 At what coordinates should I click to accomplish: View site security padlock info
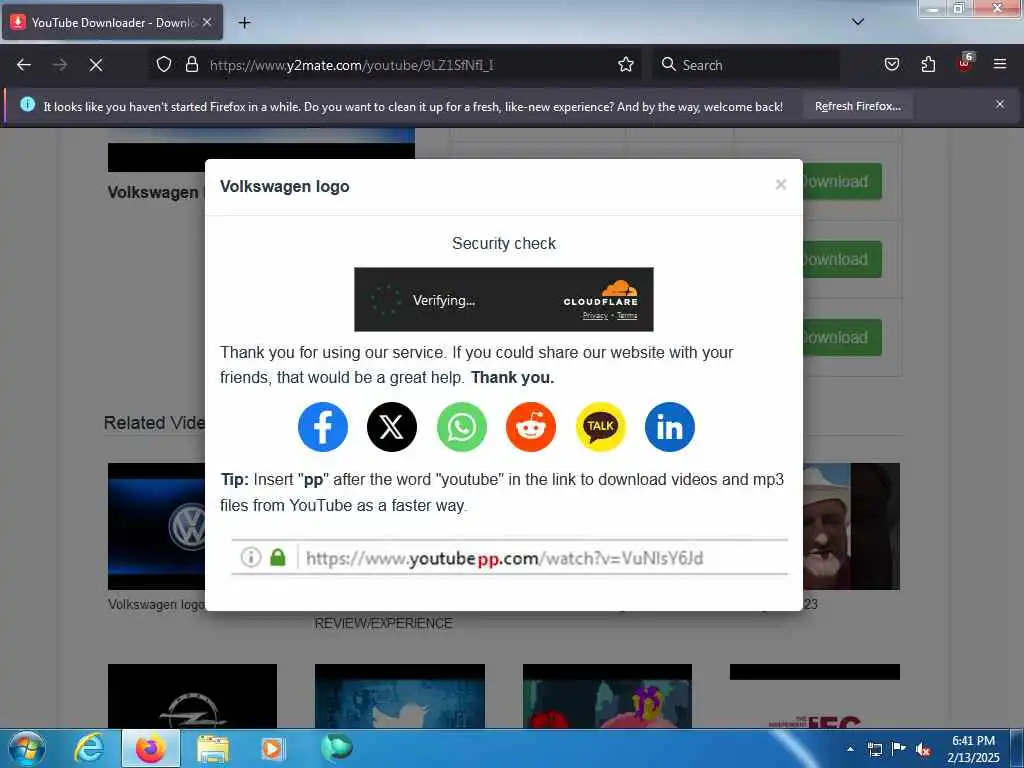tap(191, 65)
